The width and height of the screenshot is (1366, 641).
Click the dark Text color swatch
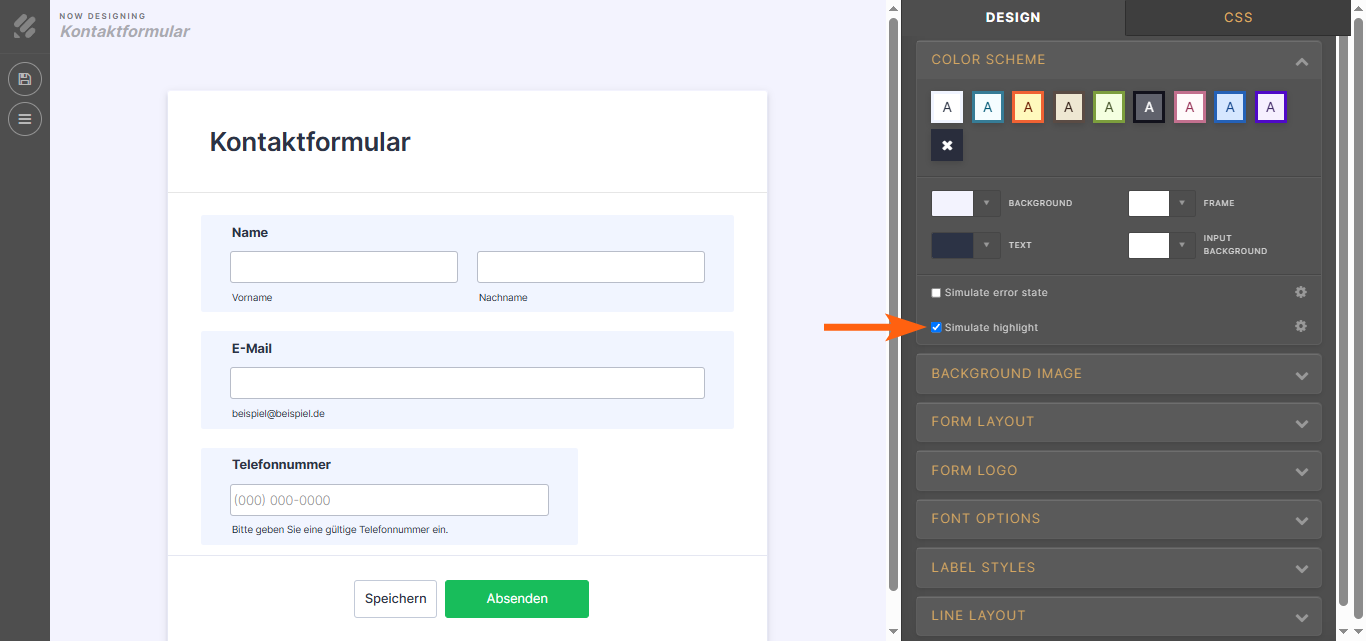click(x=952, y=245)
